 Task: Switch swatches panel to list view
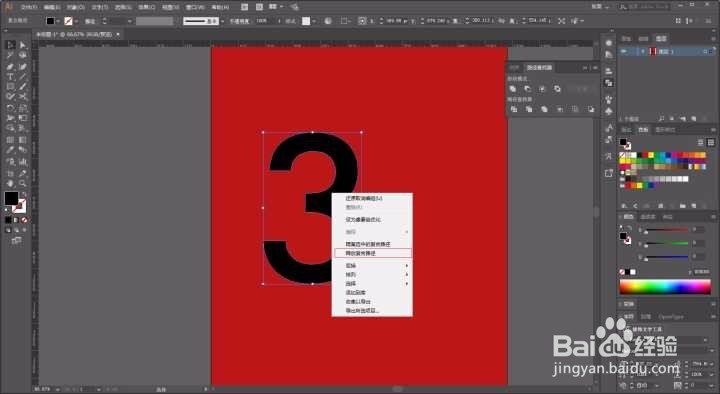701,142
